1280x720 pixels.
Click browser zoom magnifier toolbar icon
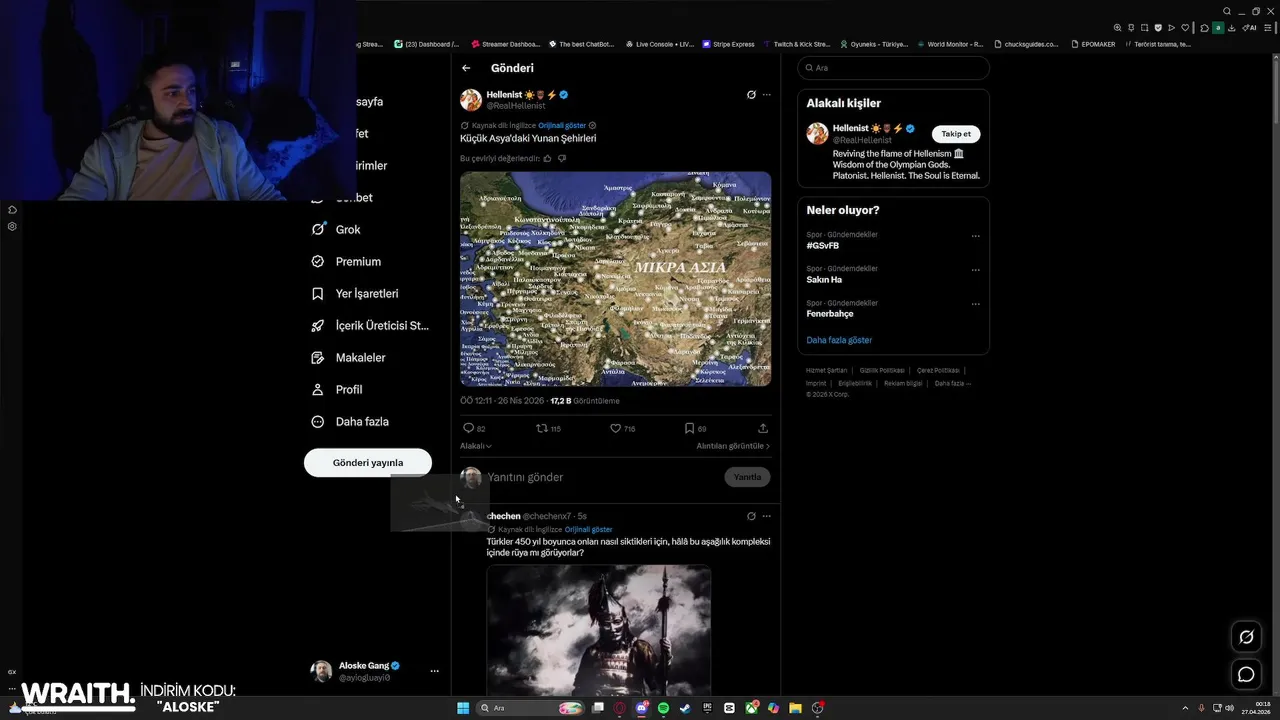pos(1117,28)
